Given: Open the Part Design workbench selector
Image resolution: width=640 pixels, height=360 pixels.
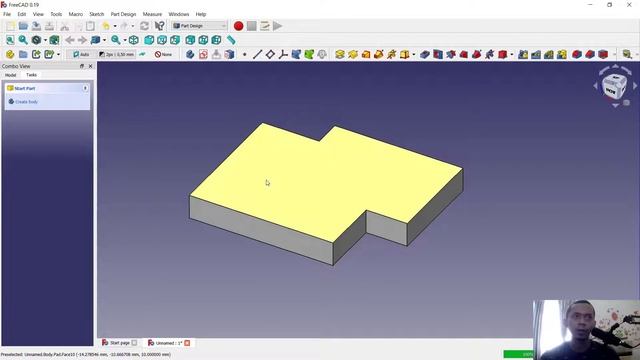Looking at the screenshot, I should point(199,26).
